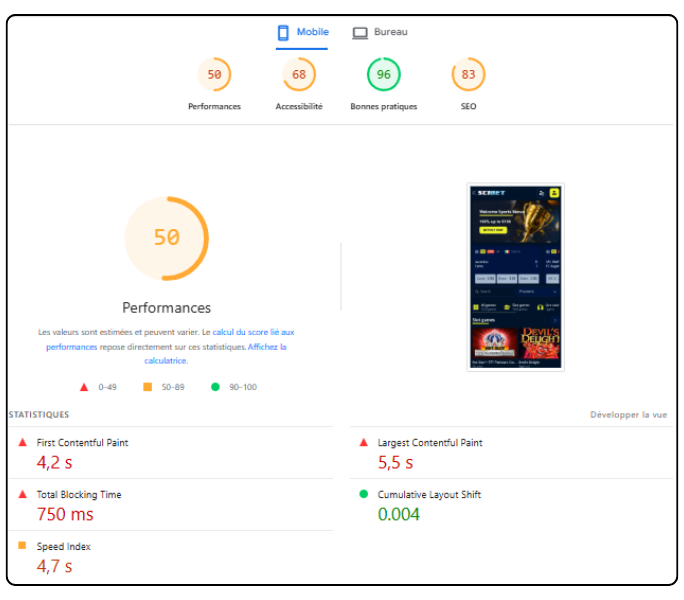Click the red triangle 0–49 legend marker

[83, 386]
